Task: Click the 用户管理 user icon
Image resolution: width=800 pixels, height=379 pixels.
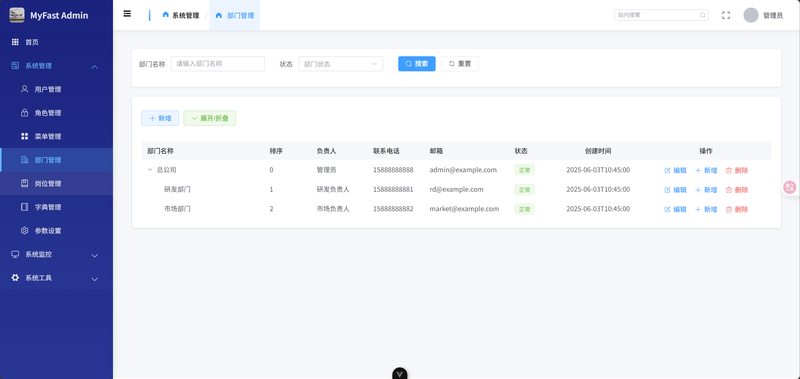Action: point(24,89)
